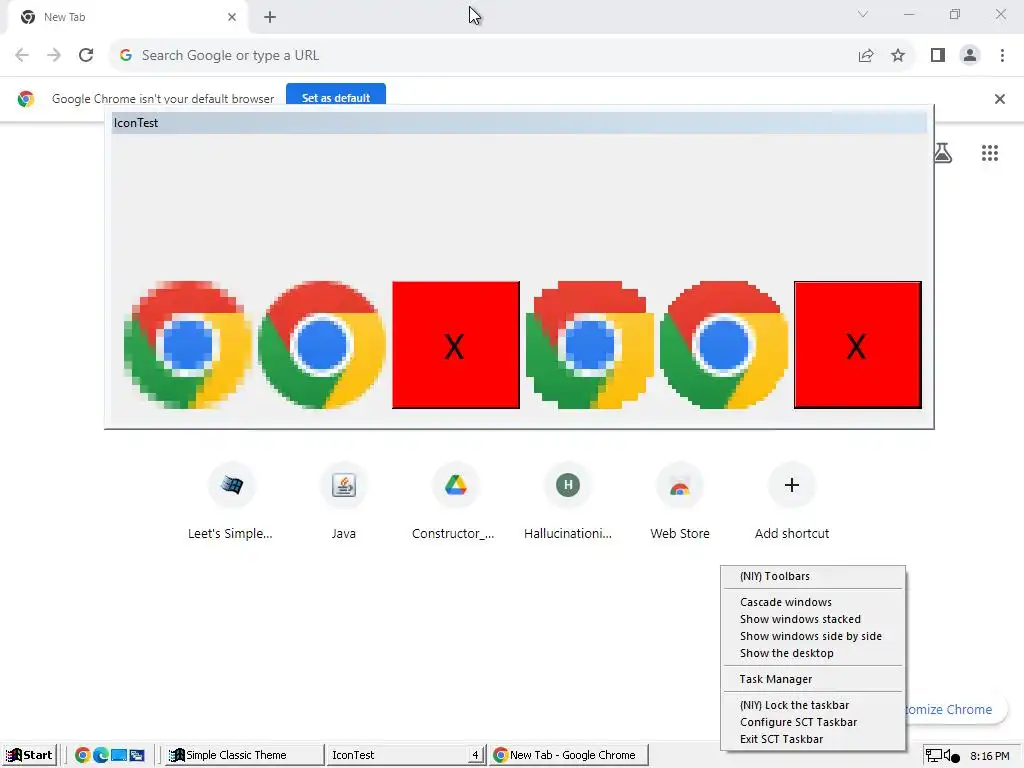Open Configure SCT Taskbar
Image resolution: width=1024 pixels, height=768 pixels.
coord(813,722)
